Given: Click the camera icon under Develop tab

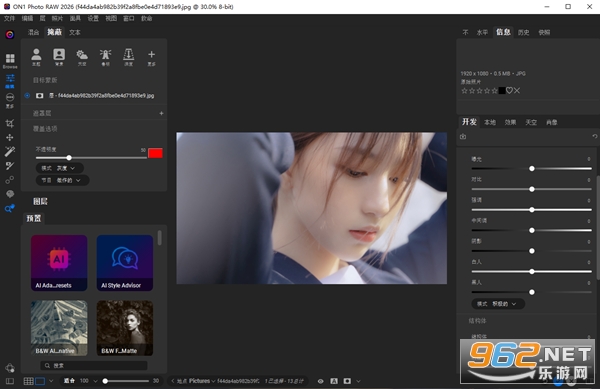Looking at the screenshot, I should tap(463, 137).
